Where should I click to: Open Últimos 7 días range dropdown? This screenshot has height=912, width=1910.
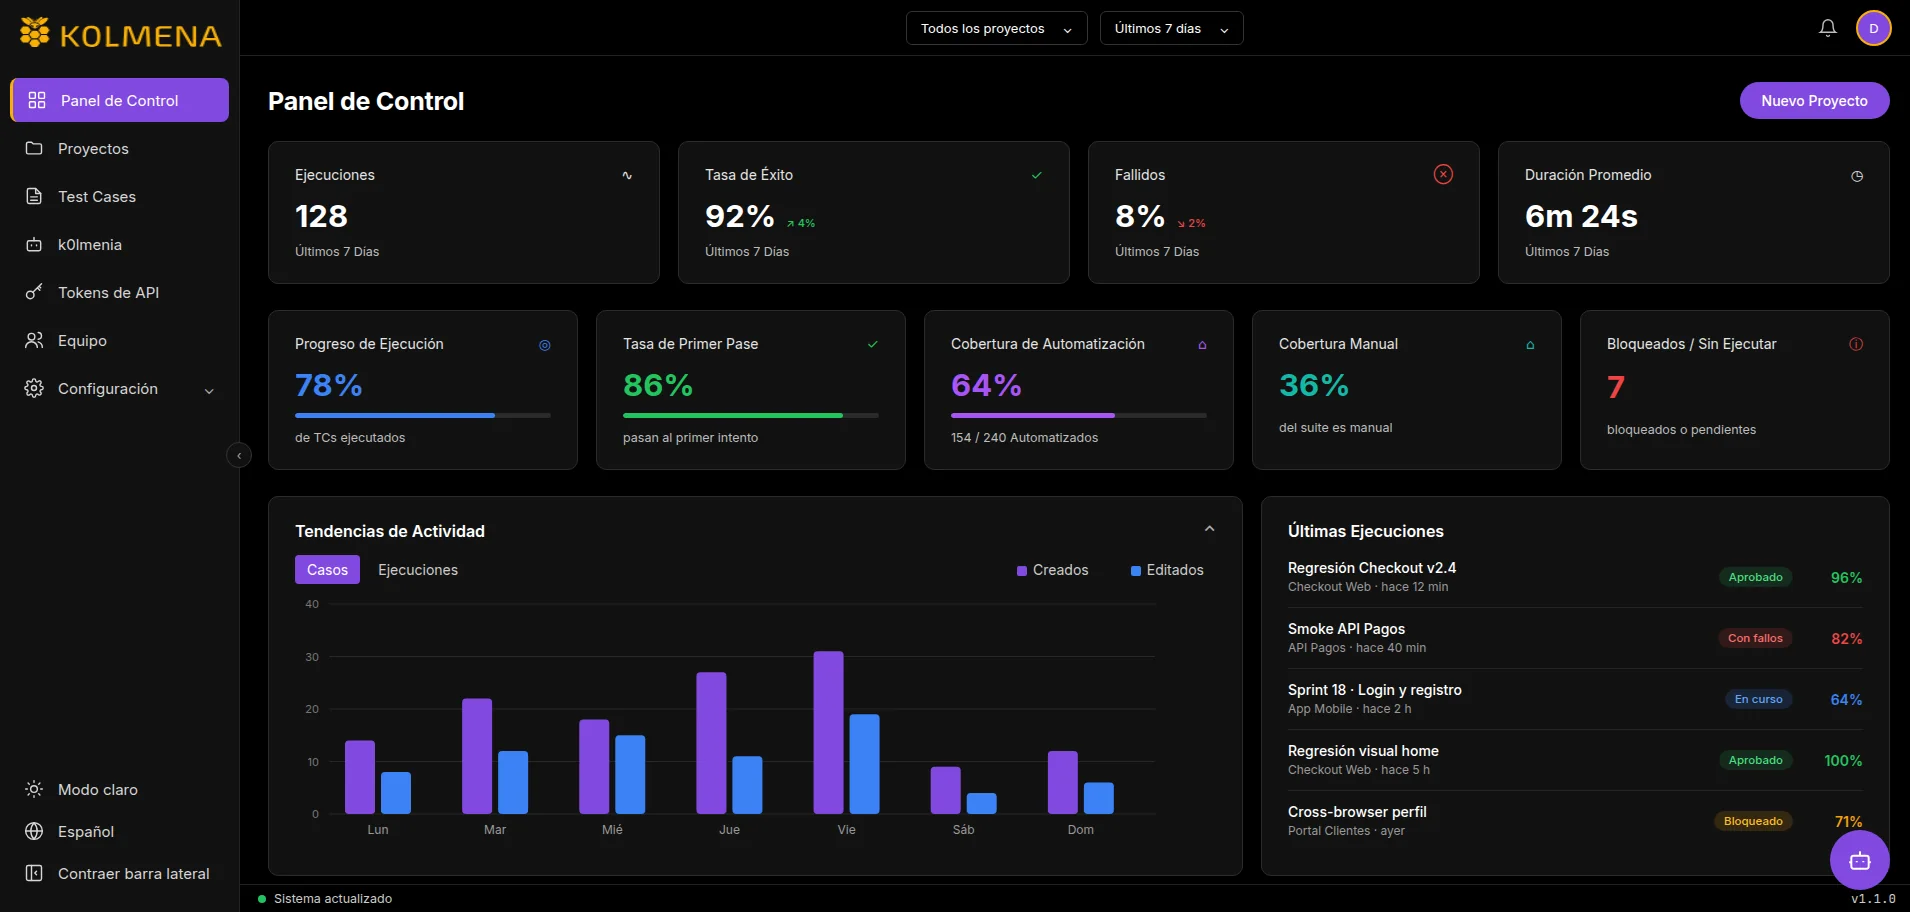(x=1171, y=28)
